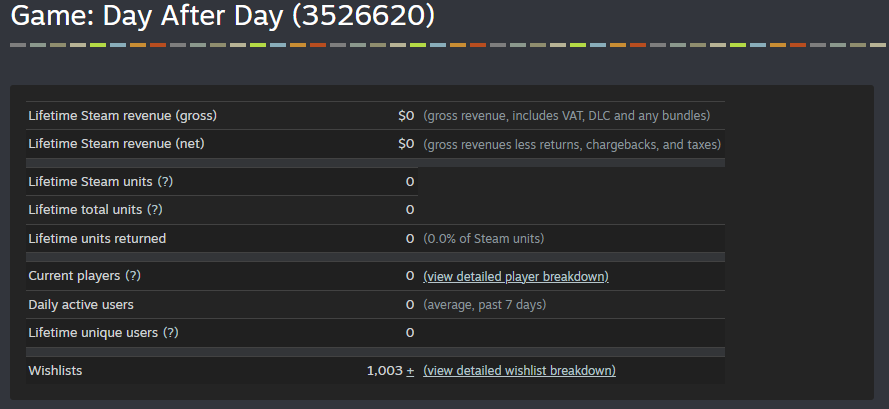Click the Lifetime total units label
This screenshot has height=409, width=889.
(85, 210)
